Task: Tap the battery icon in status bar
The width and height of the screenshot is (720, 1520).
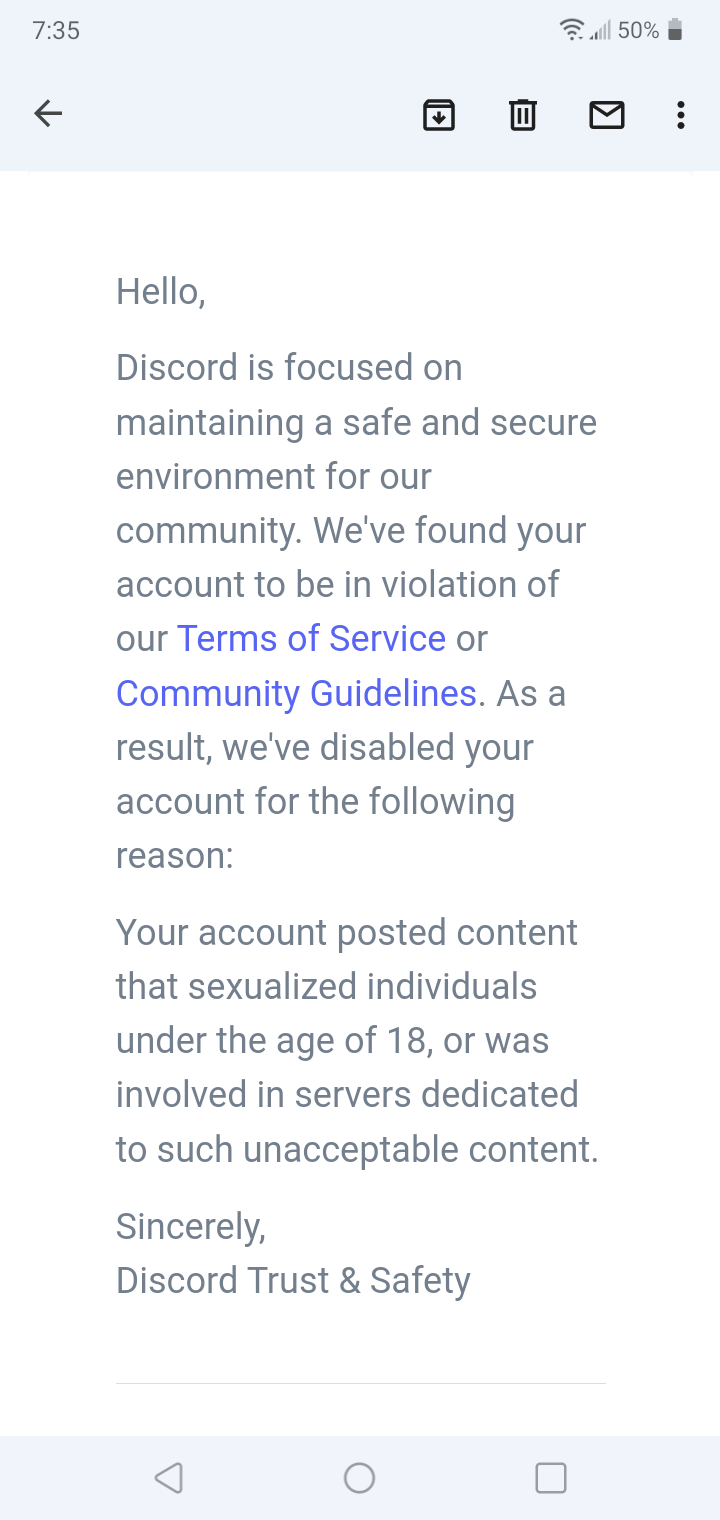Action: (675, 30)
